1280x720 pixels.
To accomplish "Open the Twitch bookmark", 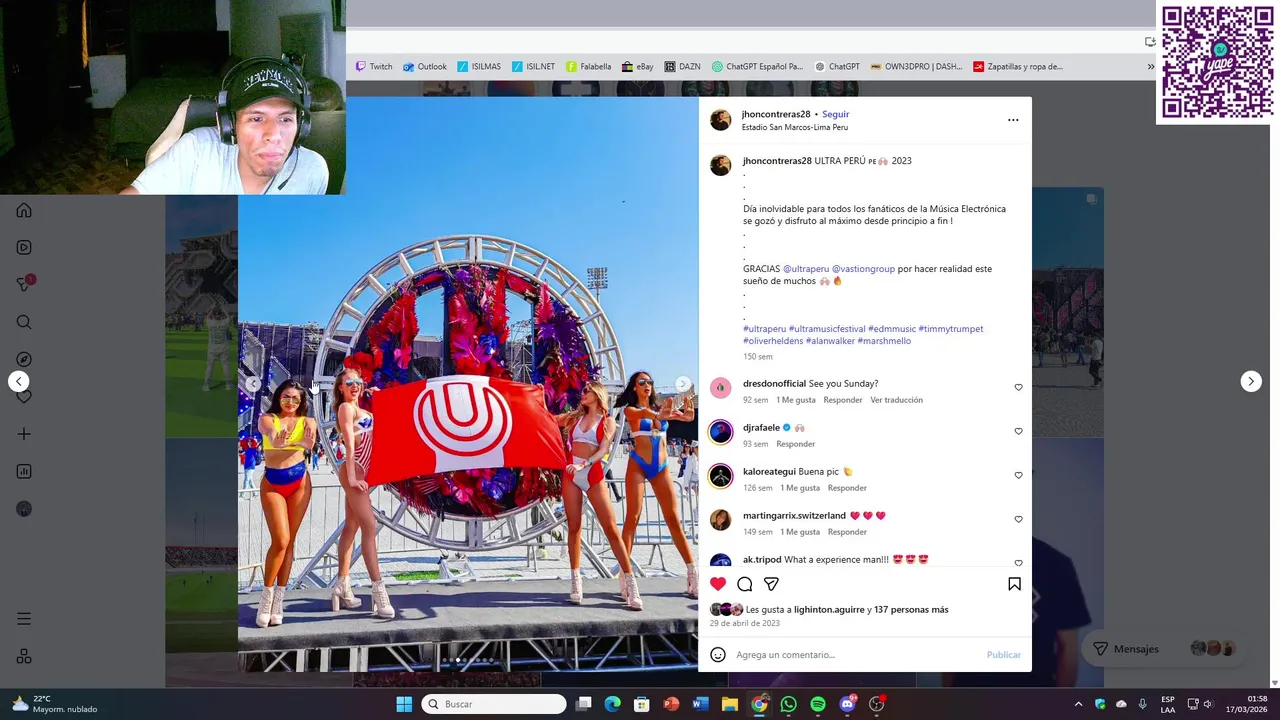I will (x=373, y=67).
